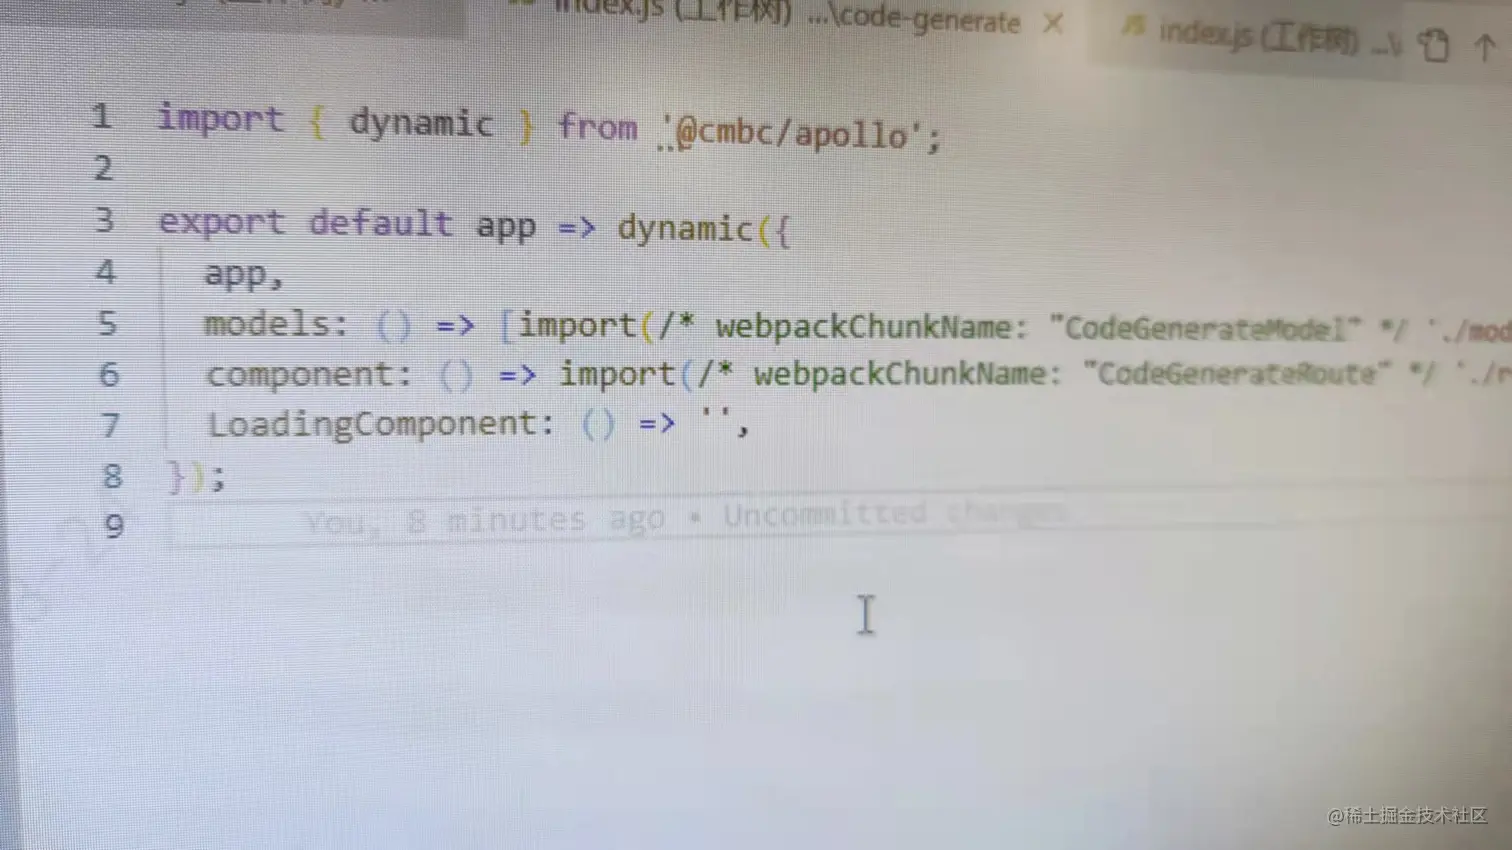1512x850 pixels.
Task: Click line number 5 in gutter
Action: (107, 323)
